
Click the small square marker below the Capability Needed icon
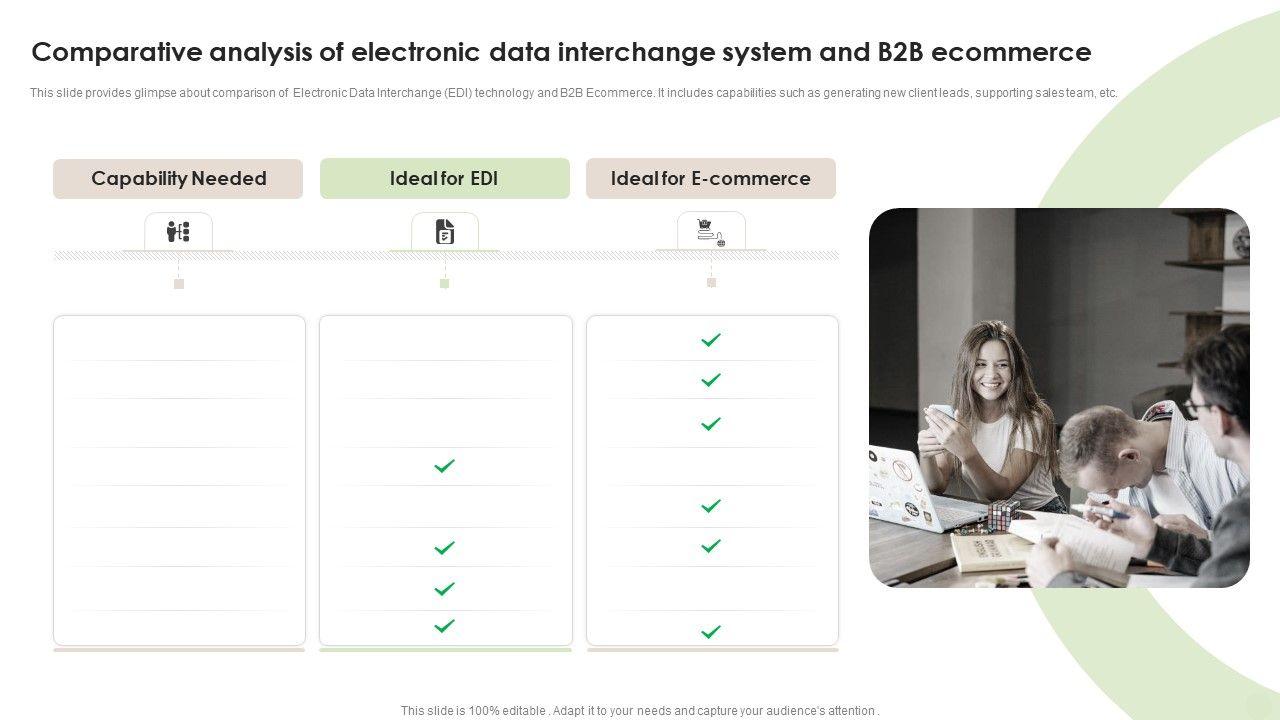(x=179, y=284)
